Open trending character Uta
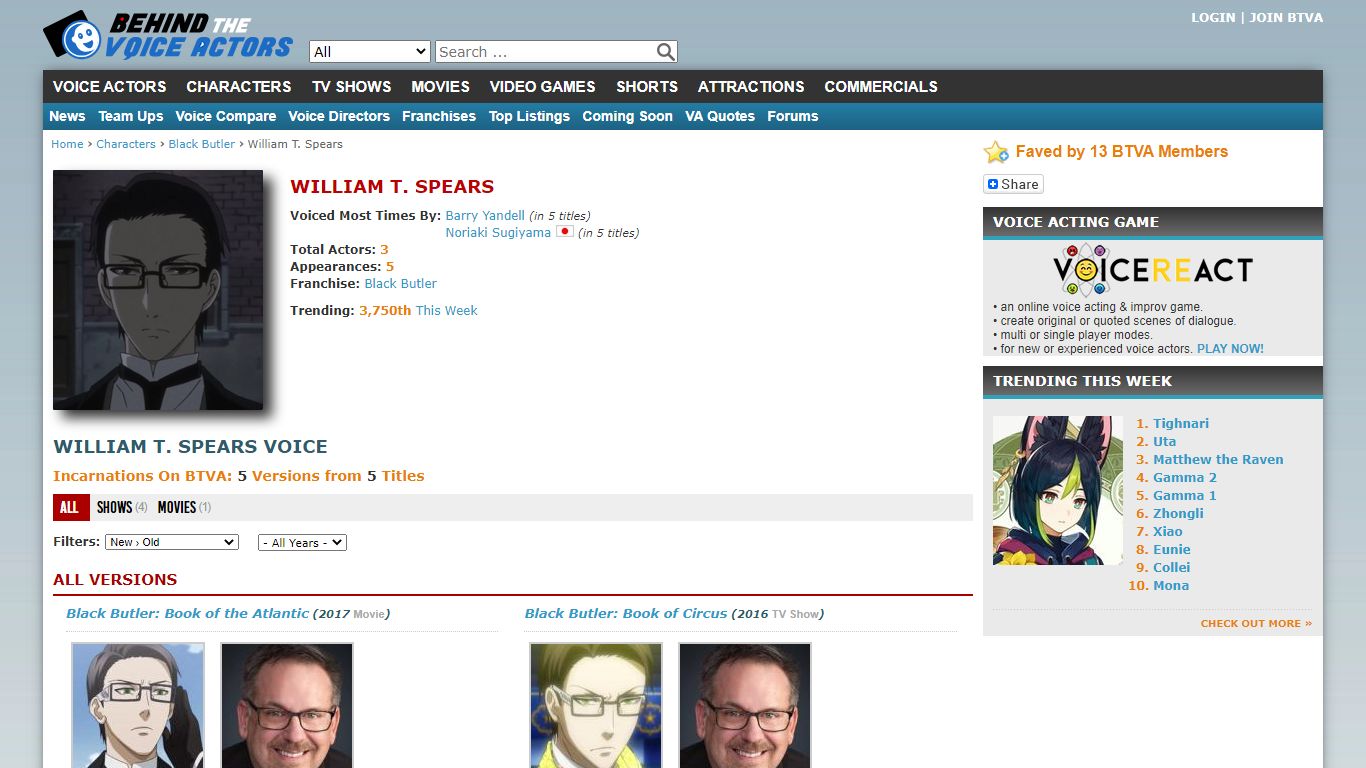The height and width of the screenshot is (768, 1366). 1164,441
